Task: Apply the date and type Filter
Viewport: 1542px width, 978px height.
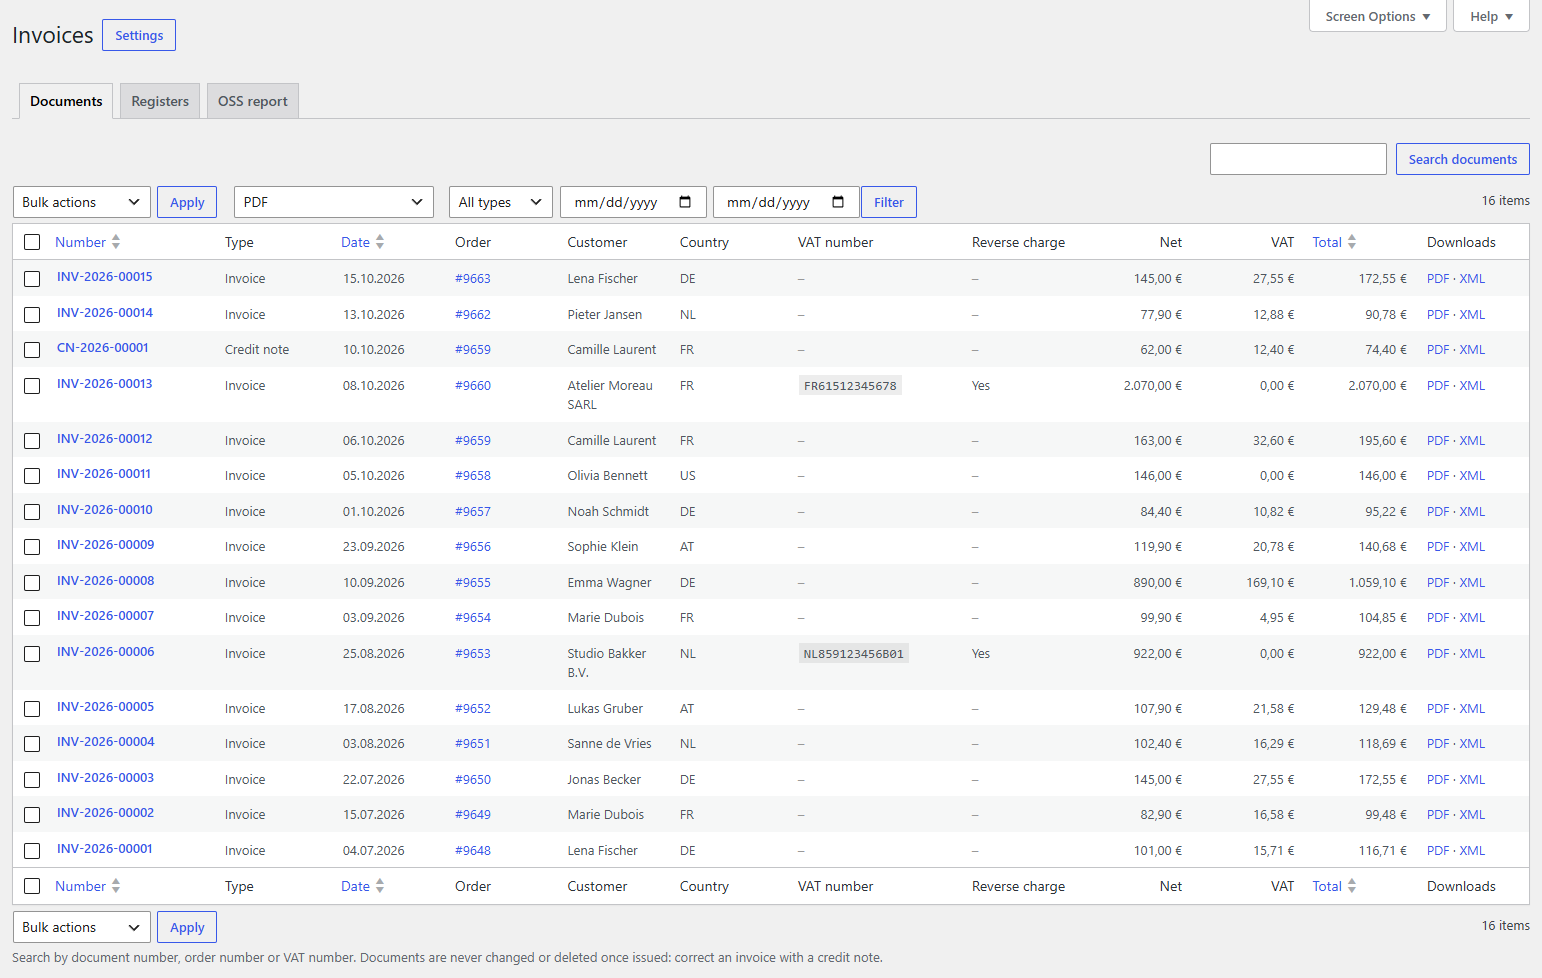Action: point(889,202)
